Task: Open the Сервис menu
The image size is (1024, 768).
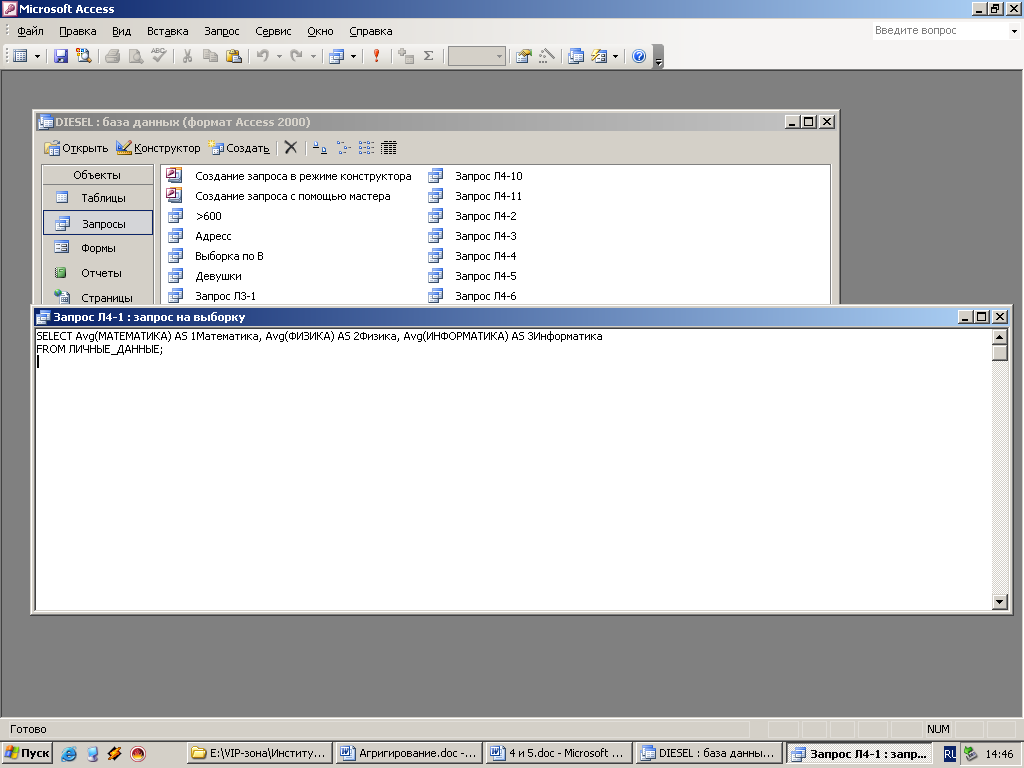Action: tap(273, 31)
